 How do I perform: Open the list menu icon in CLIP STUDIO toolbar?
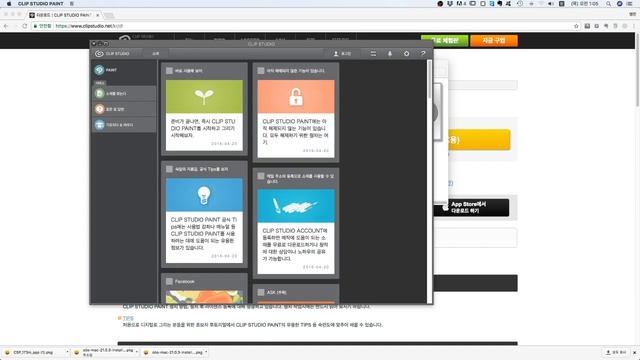tap(373, 53)
